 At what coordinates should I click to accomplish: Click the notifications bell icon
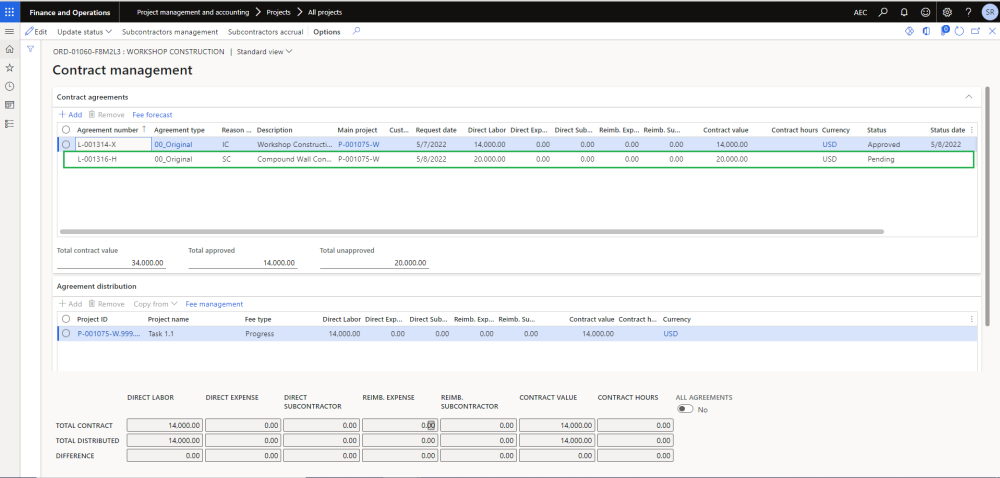pyautogui.click(x=904, y=12)
